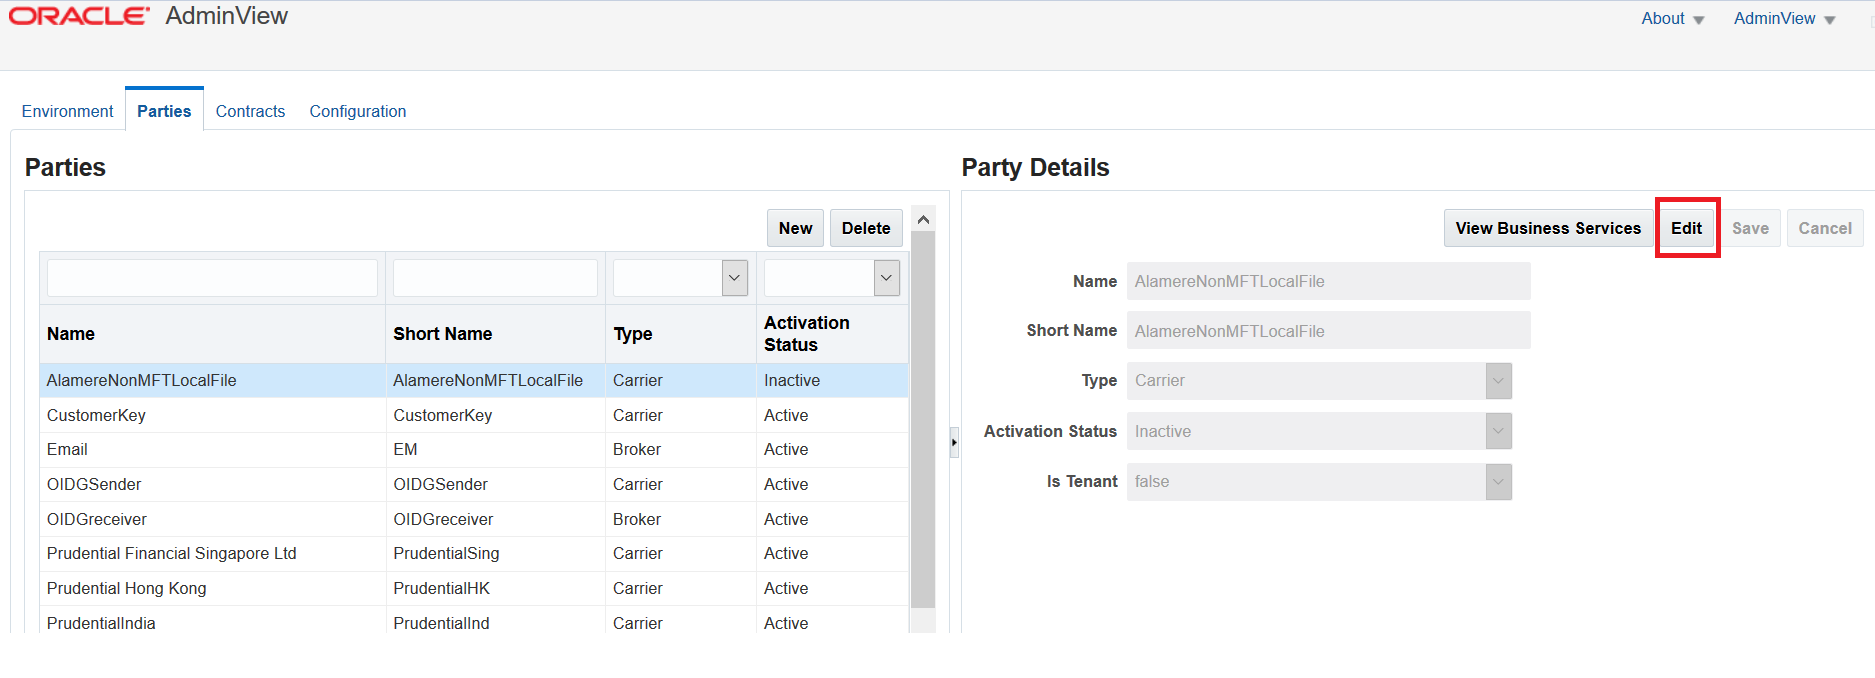Click the New party button
The image size is (1875, 678).
[795, 228]
